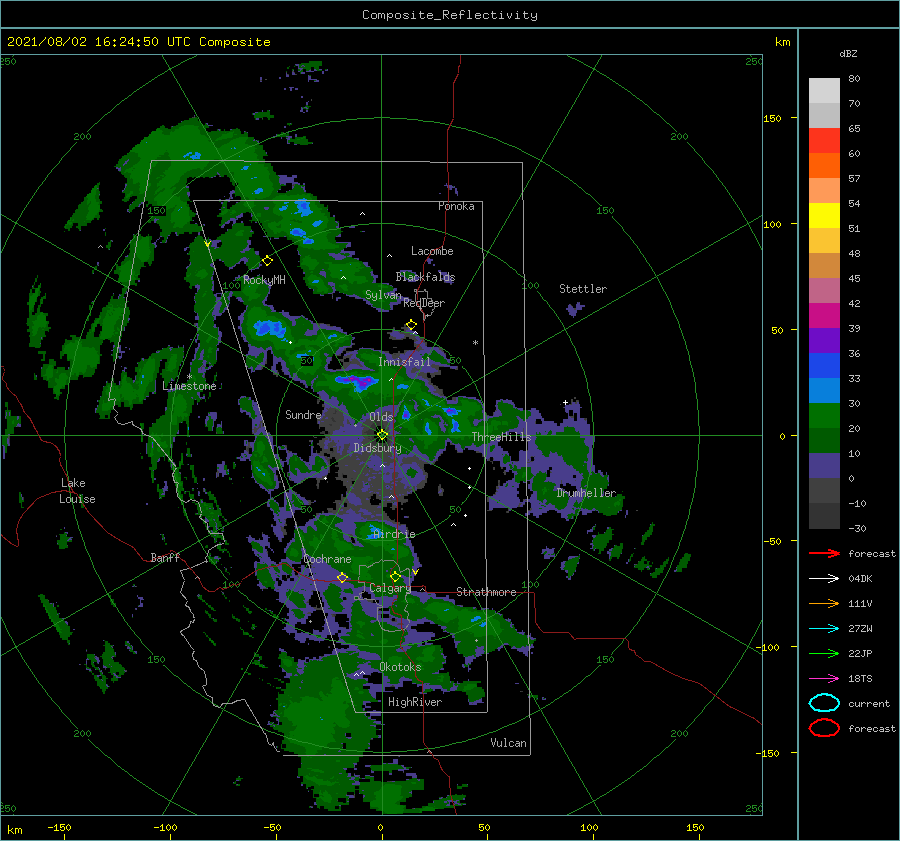
Task: Click yellow diamond marker below RedDeer
Action: [411, 325]
